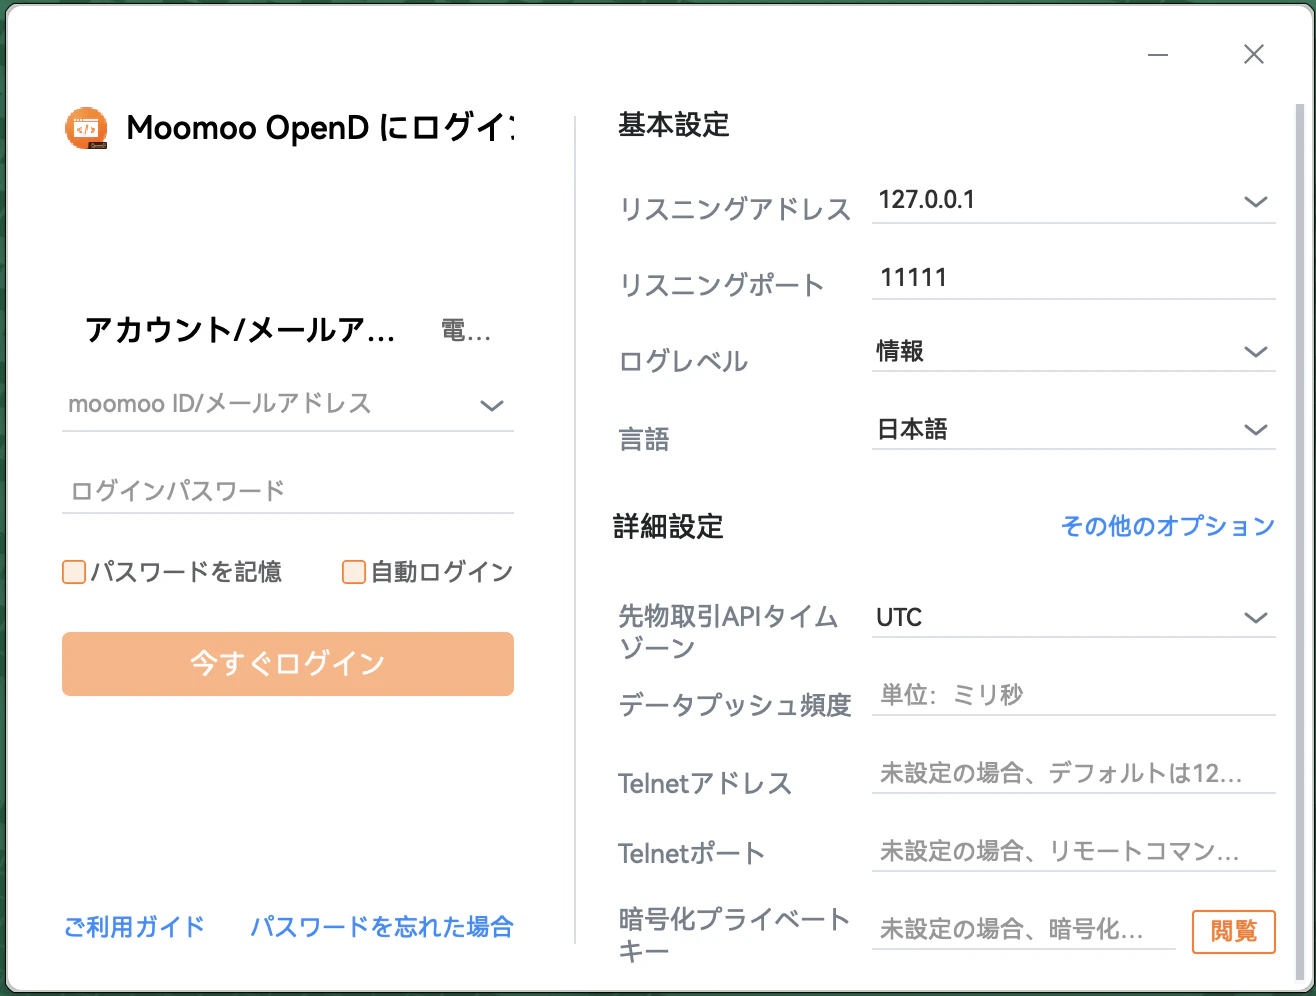Viewport: 1316px width, 996px height.
Task: Switch to the 電... phone login tab
Action: (466, 330)
